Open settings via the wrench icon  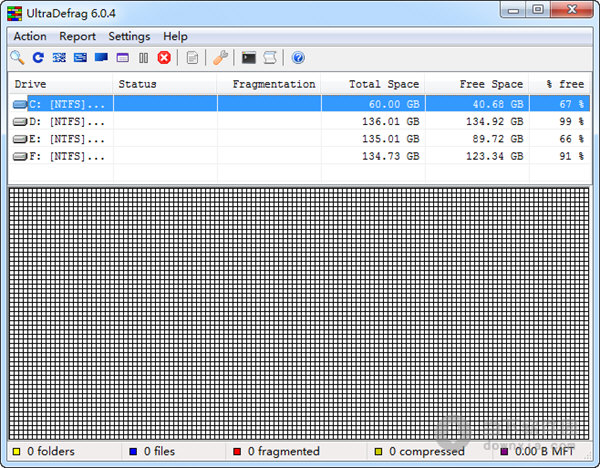click(x=220, y=58)
